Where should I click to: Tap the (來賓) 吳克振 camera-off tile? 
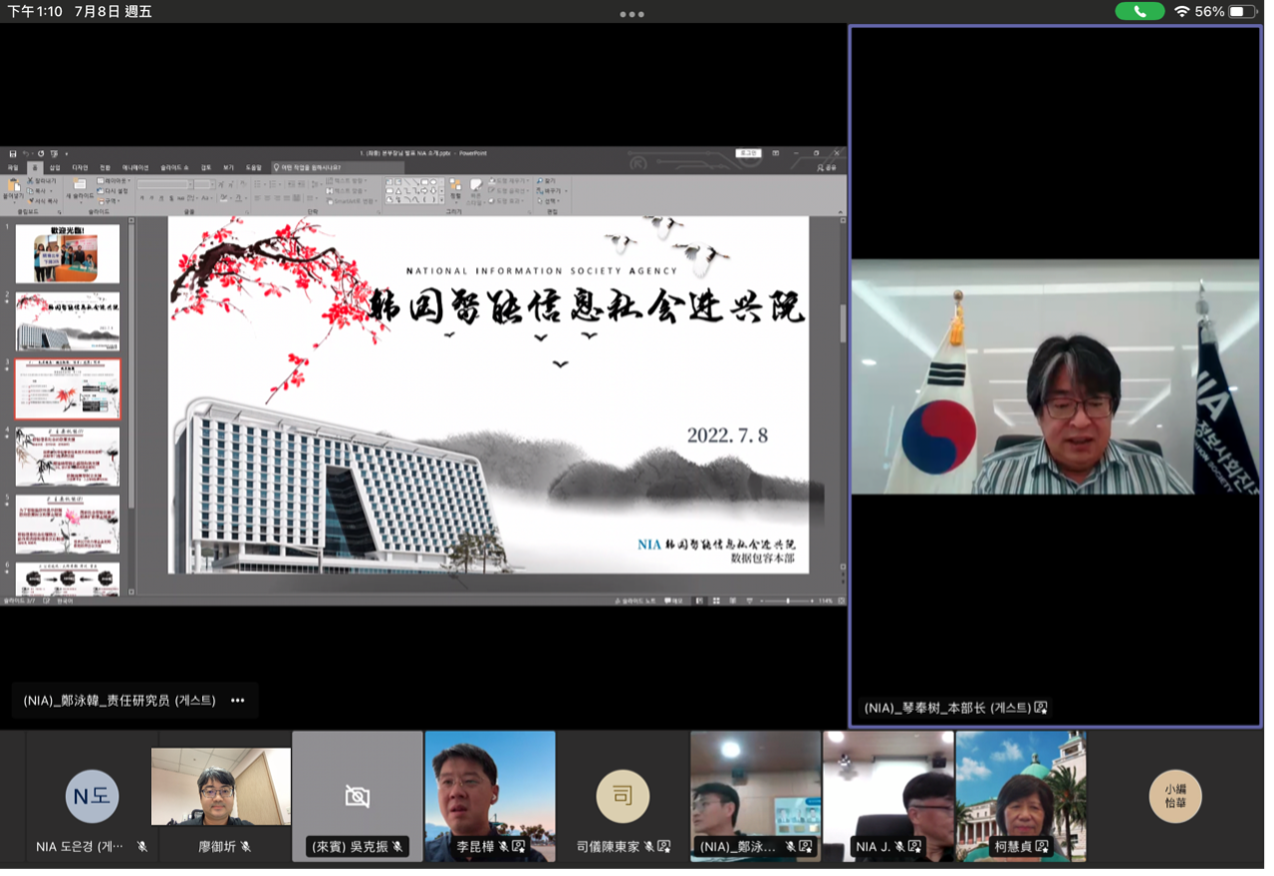(x=357, y=797)
